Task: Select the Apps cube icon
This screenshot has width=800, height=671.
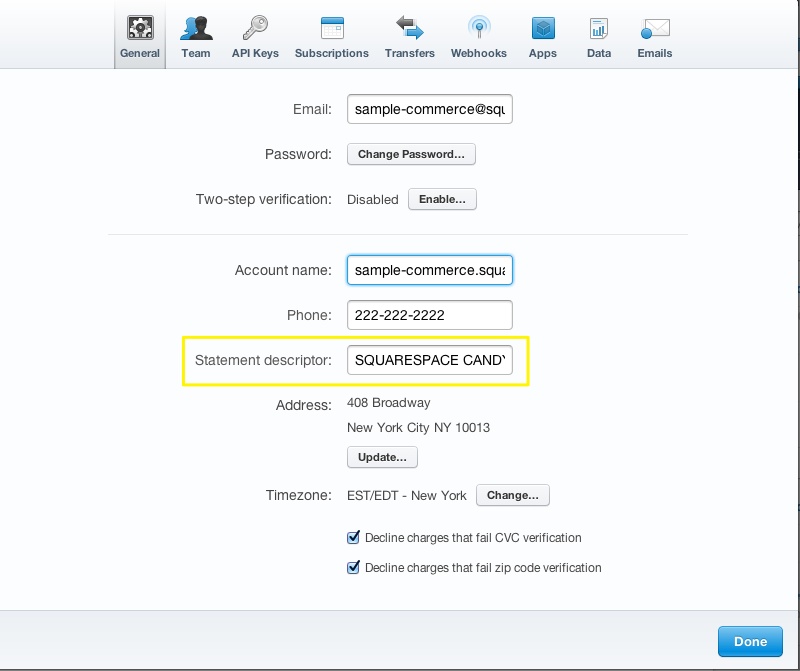Action: coord(543,28)
